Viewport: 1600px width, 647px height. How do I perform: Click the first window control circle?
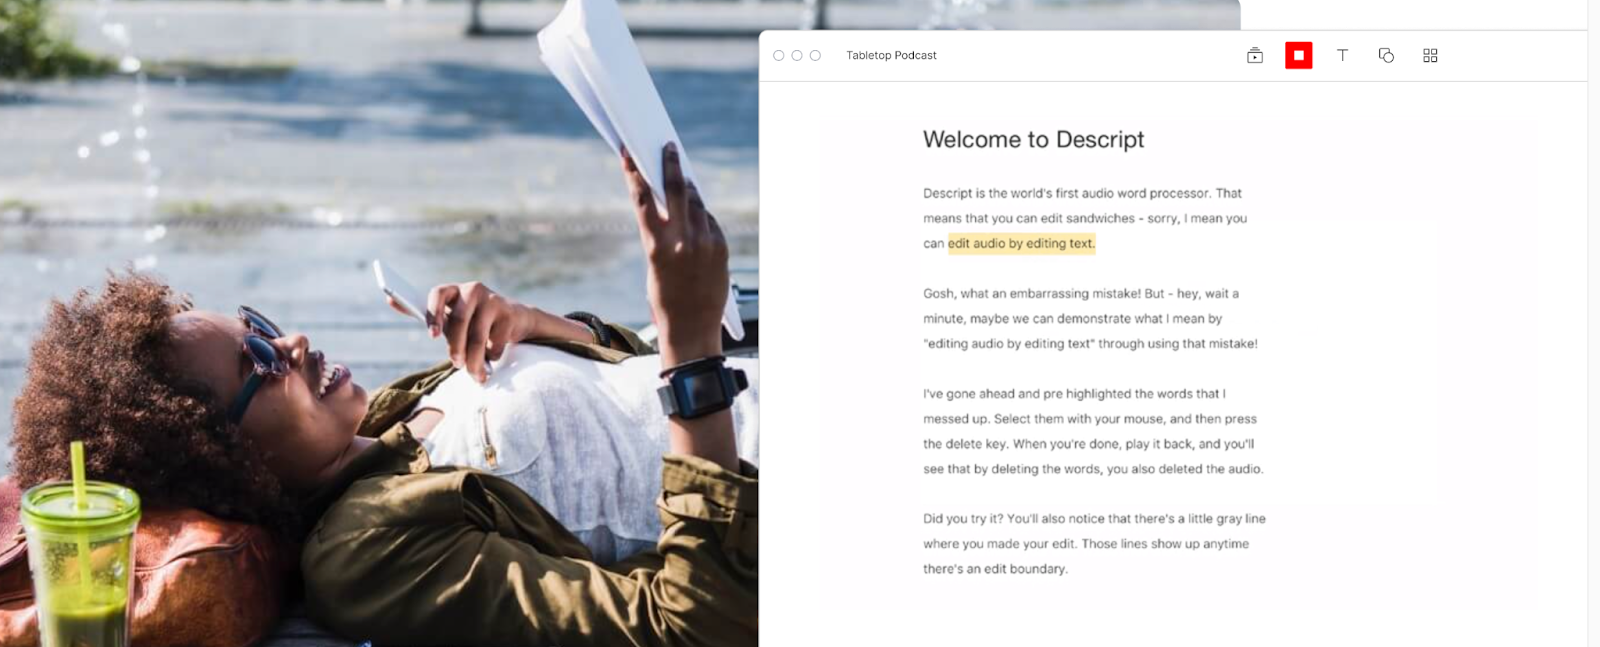pos(778,56)
